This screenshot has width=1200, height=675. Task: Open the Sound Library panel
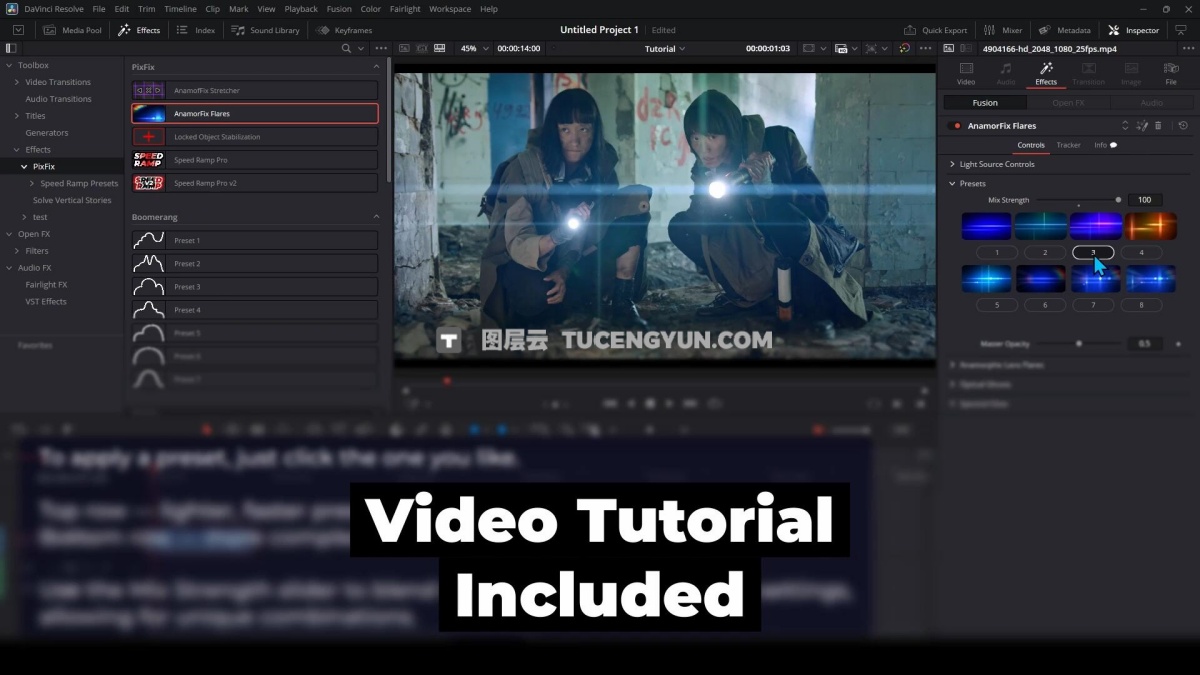click(265, 30)
